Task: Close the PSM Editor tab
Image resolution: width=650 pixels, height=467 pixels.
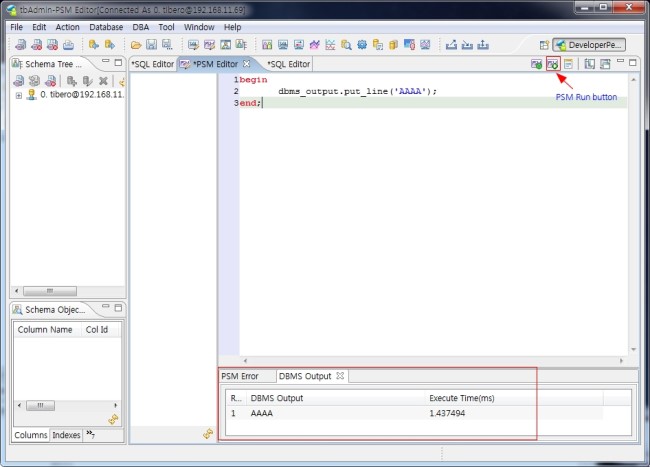Action: point(246,64)
